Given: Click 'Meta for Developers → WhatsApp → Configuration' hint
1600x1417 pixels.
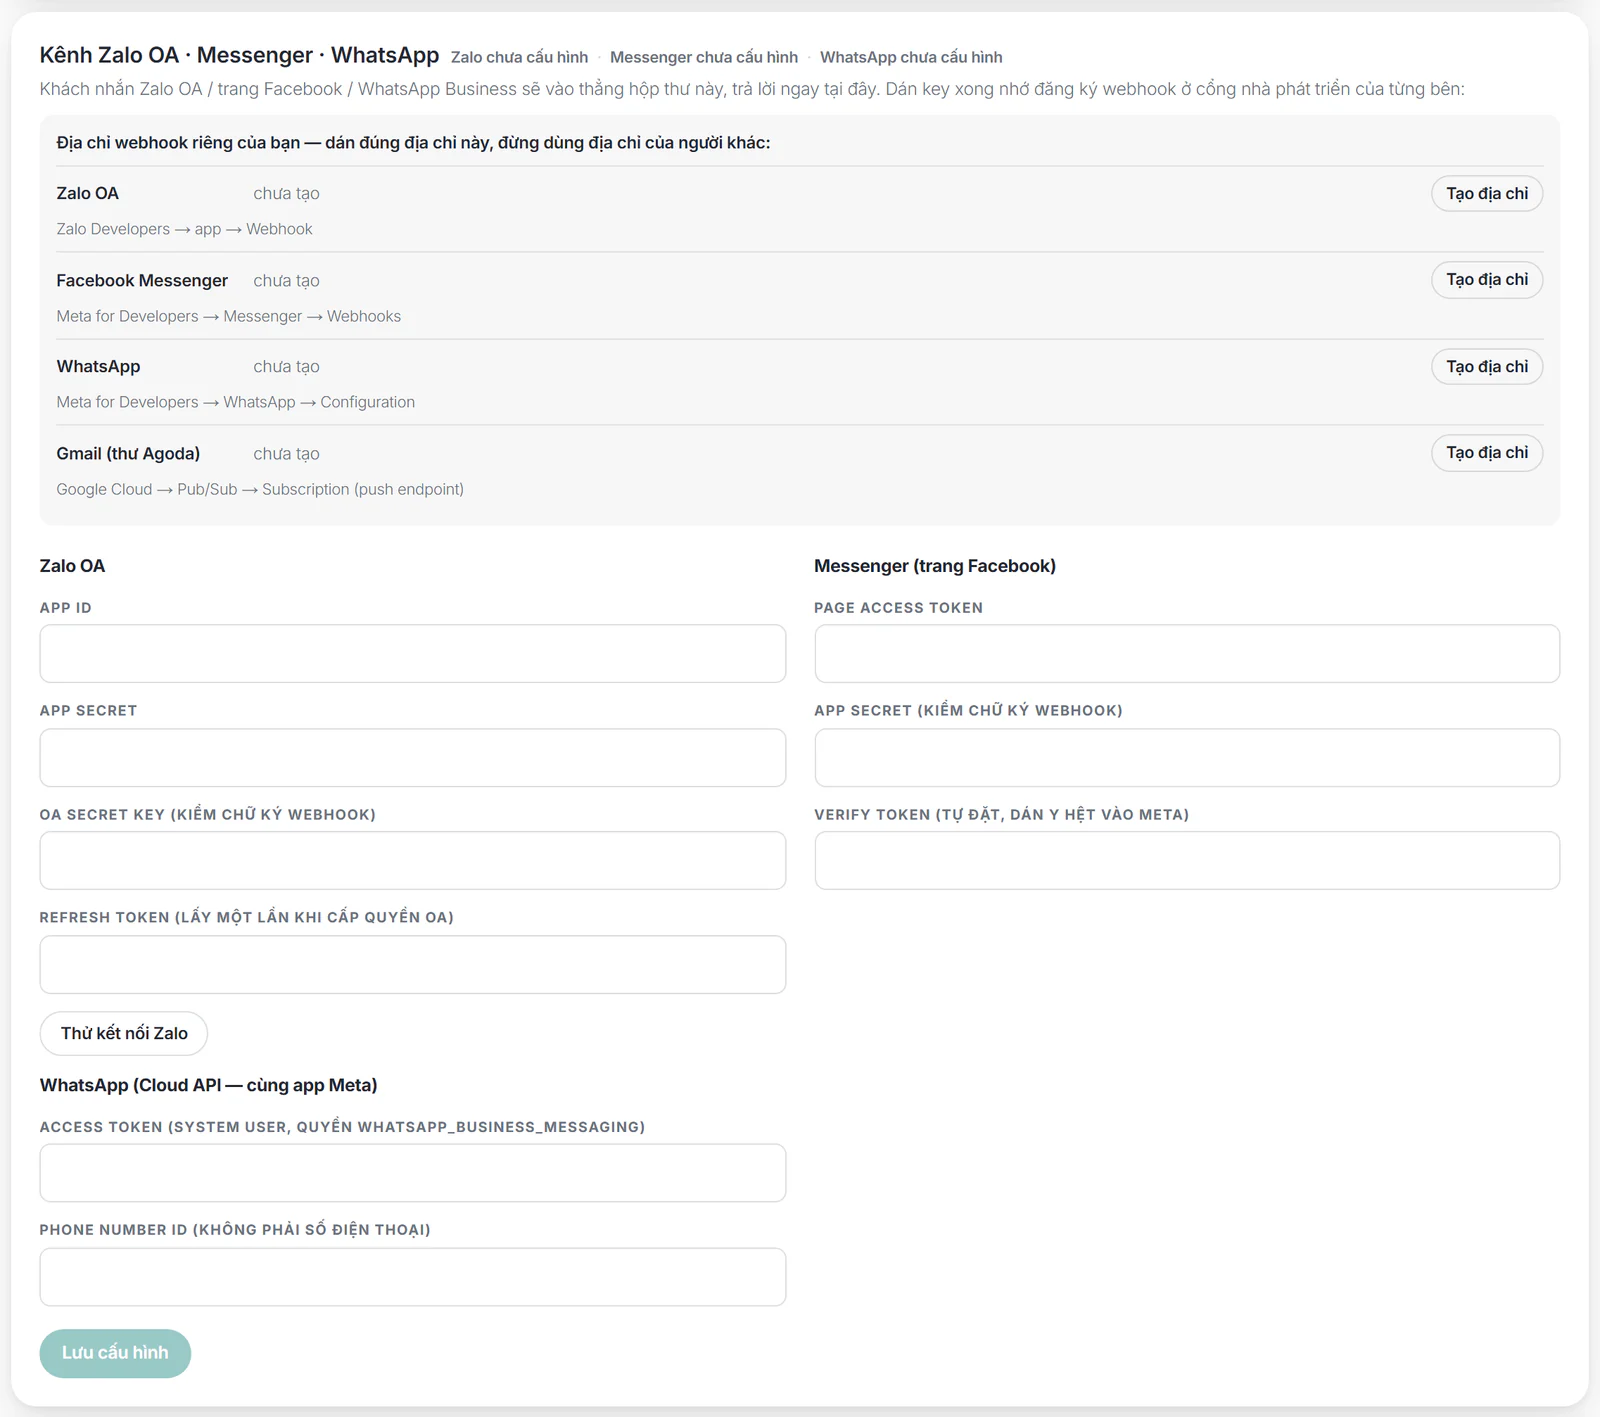Looking at the screenshot, I should (235, 402).
